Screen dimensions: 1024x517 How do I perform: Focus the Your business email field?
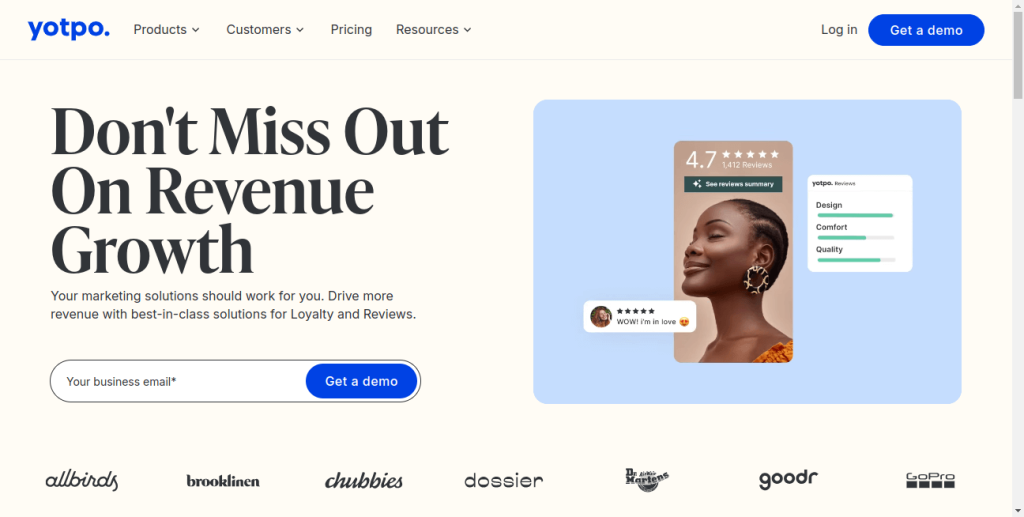coord(178,381)
